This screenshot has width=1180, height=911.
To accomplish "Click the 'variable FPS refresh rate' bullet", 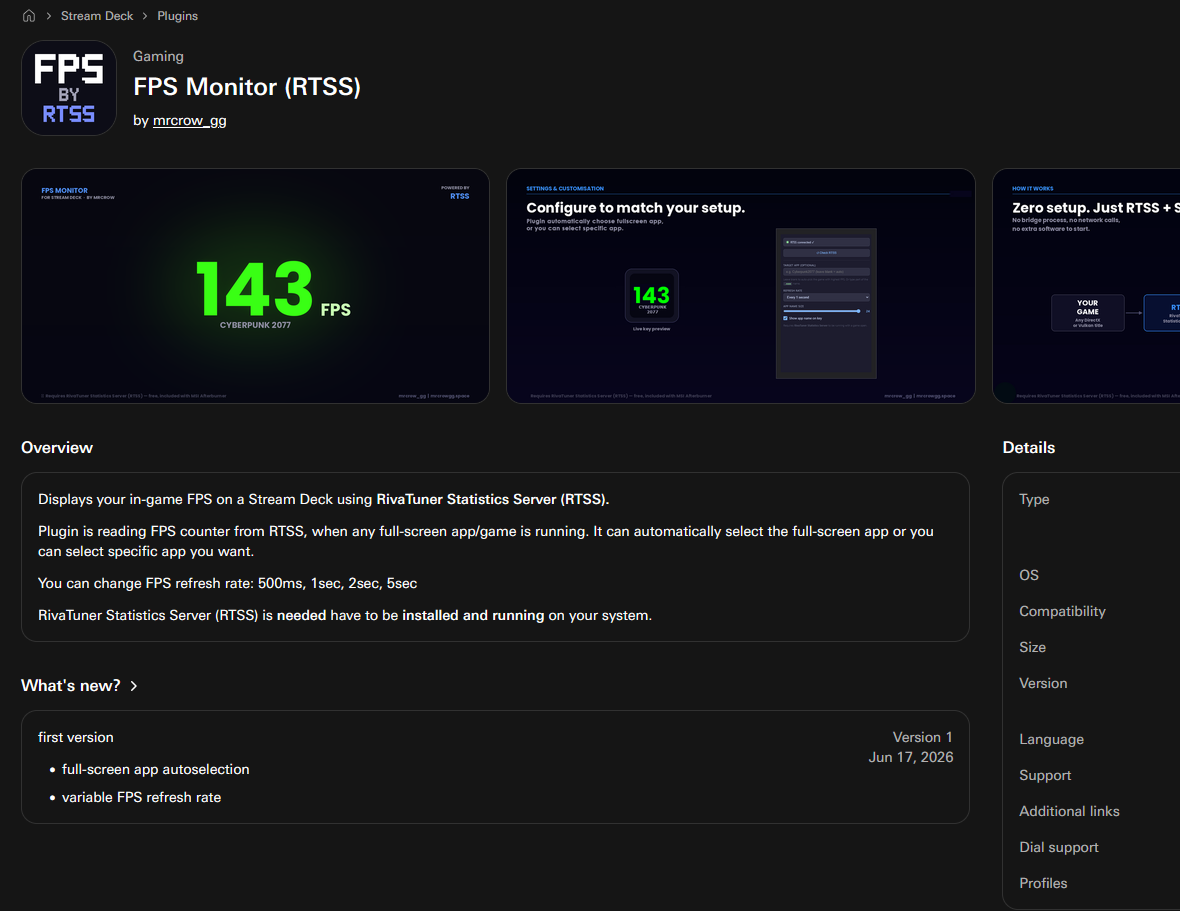I will 141,797.
